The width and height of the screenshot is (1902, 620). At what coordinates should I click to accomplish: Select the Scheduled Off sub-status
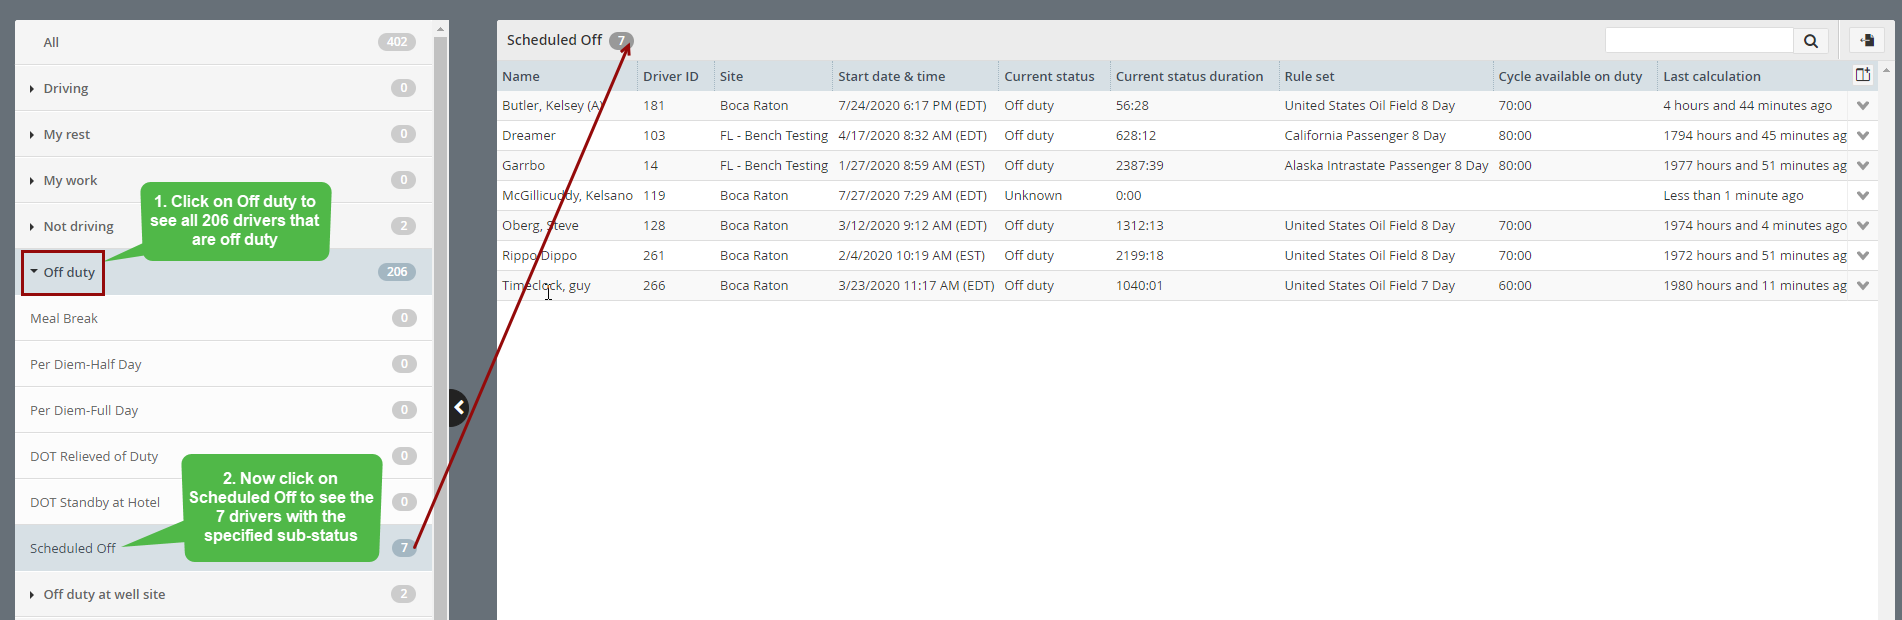[224, 548]
